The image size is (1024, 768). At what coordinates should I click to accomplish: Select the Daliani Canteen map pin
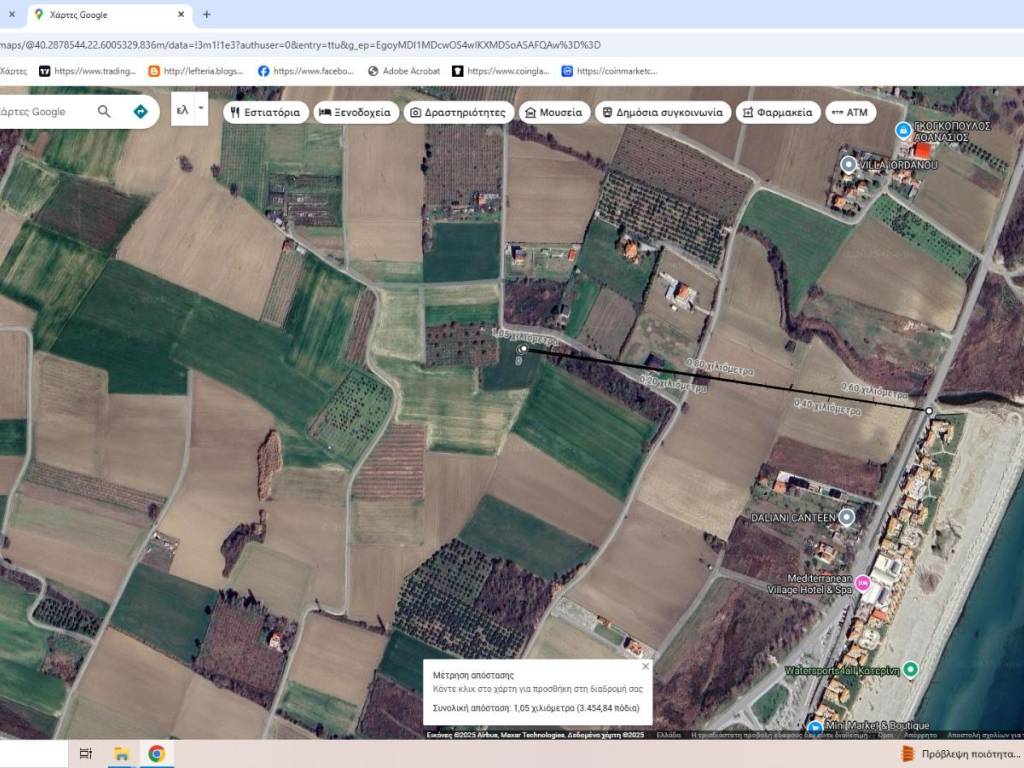click(847, 517)
